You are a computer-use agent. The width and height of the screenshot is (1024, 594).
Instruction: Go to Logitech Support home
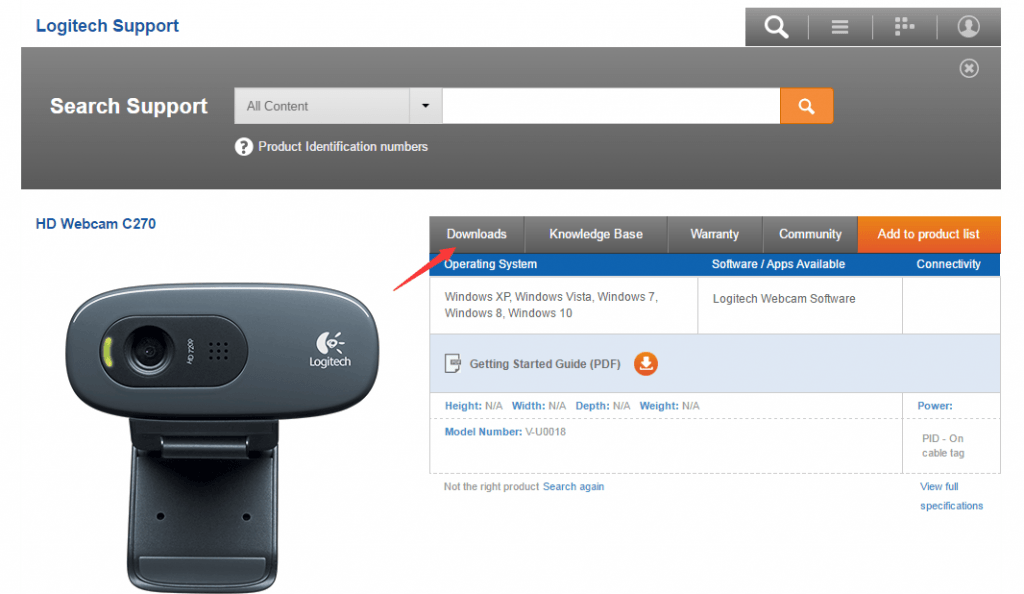click(106, 25)
